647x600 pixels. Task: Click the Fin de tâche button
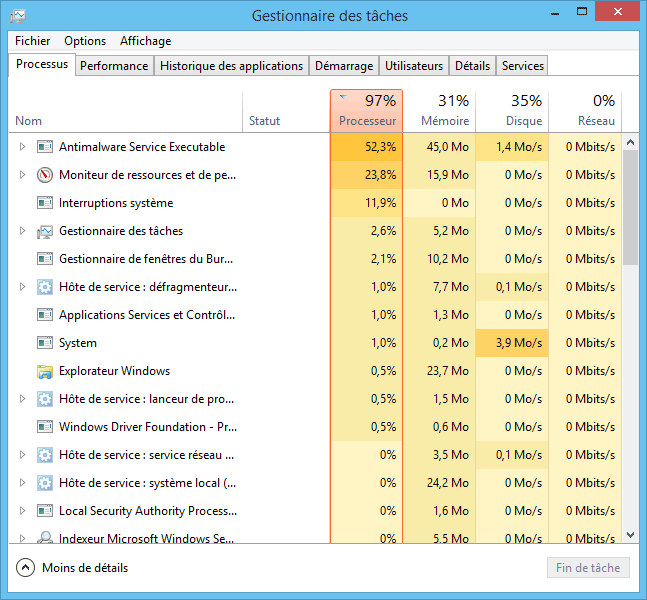pyautogui.click(x=588, y=568)
